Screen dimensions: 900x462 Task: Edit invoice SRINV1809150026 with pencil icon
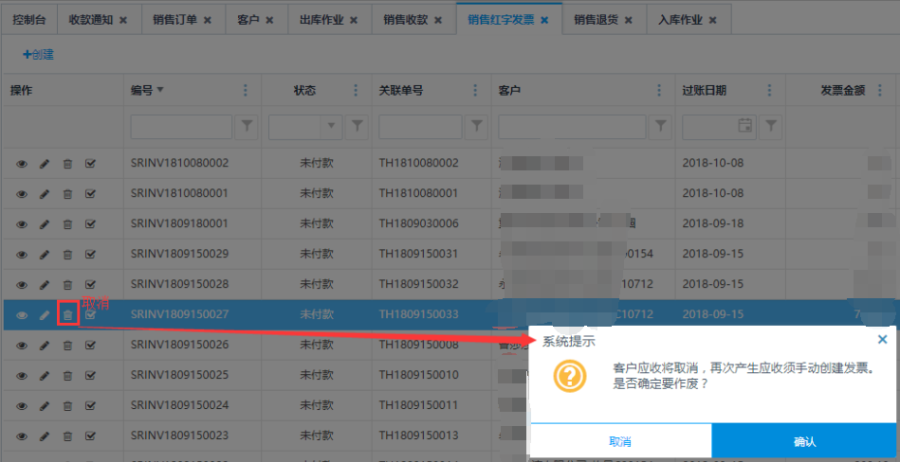(x=44, y=346)
